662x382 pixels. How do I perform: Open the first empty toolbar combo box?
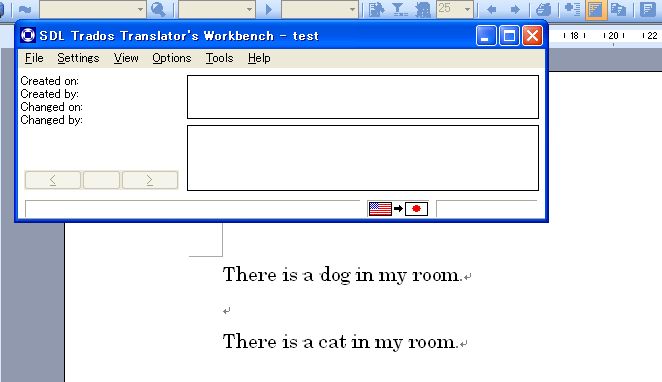click(92, 9)
